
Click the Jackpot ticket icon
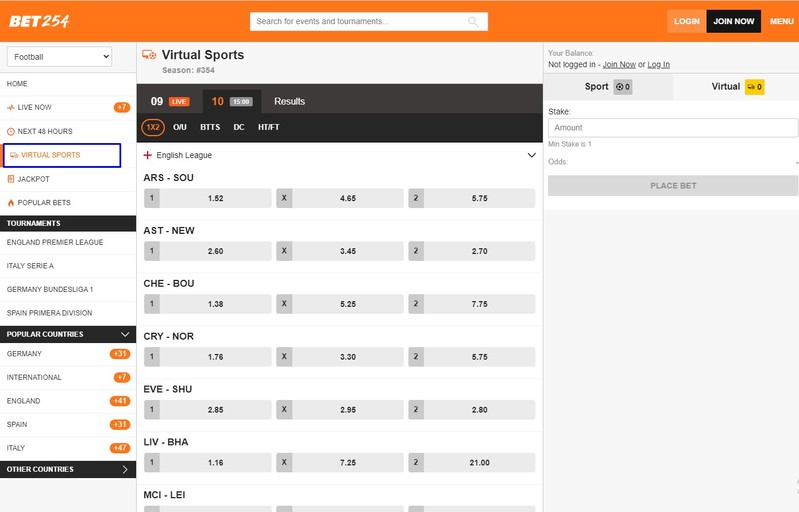tap(11, 179)
